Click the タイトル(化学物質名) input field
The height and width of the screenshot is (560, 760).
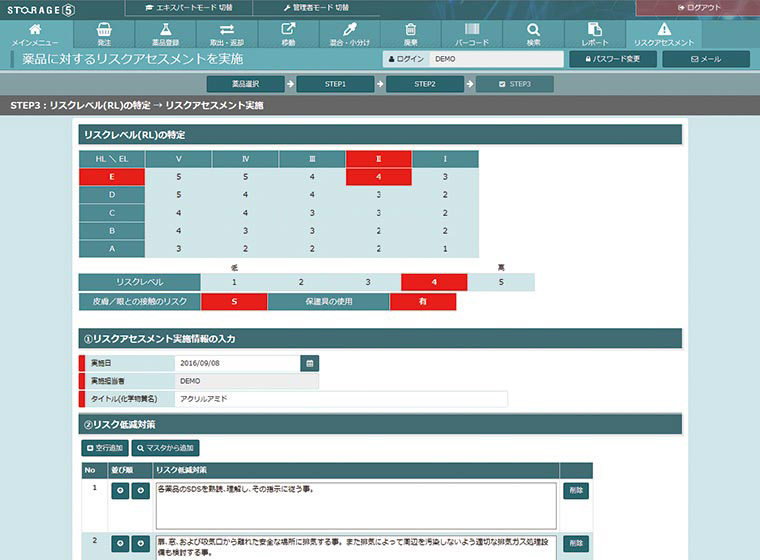click(340, 399)
